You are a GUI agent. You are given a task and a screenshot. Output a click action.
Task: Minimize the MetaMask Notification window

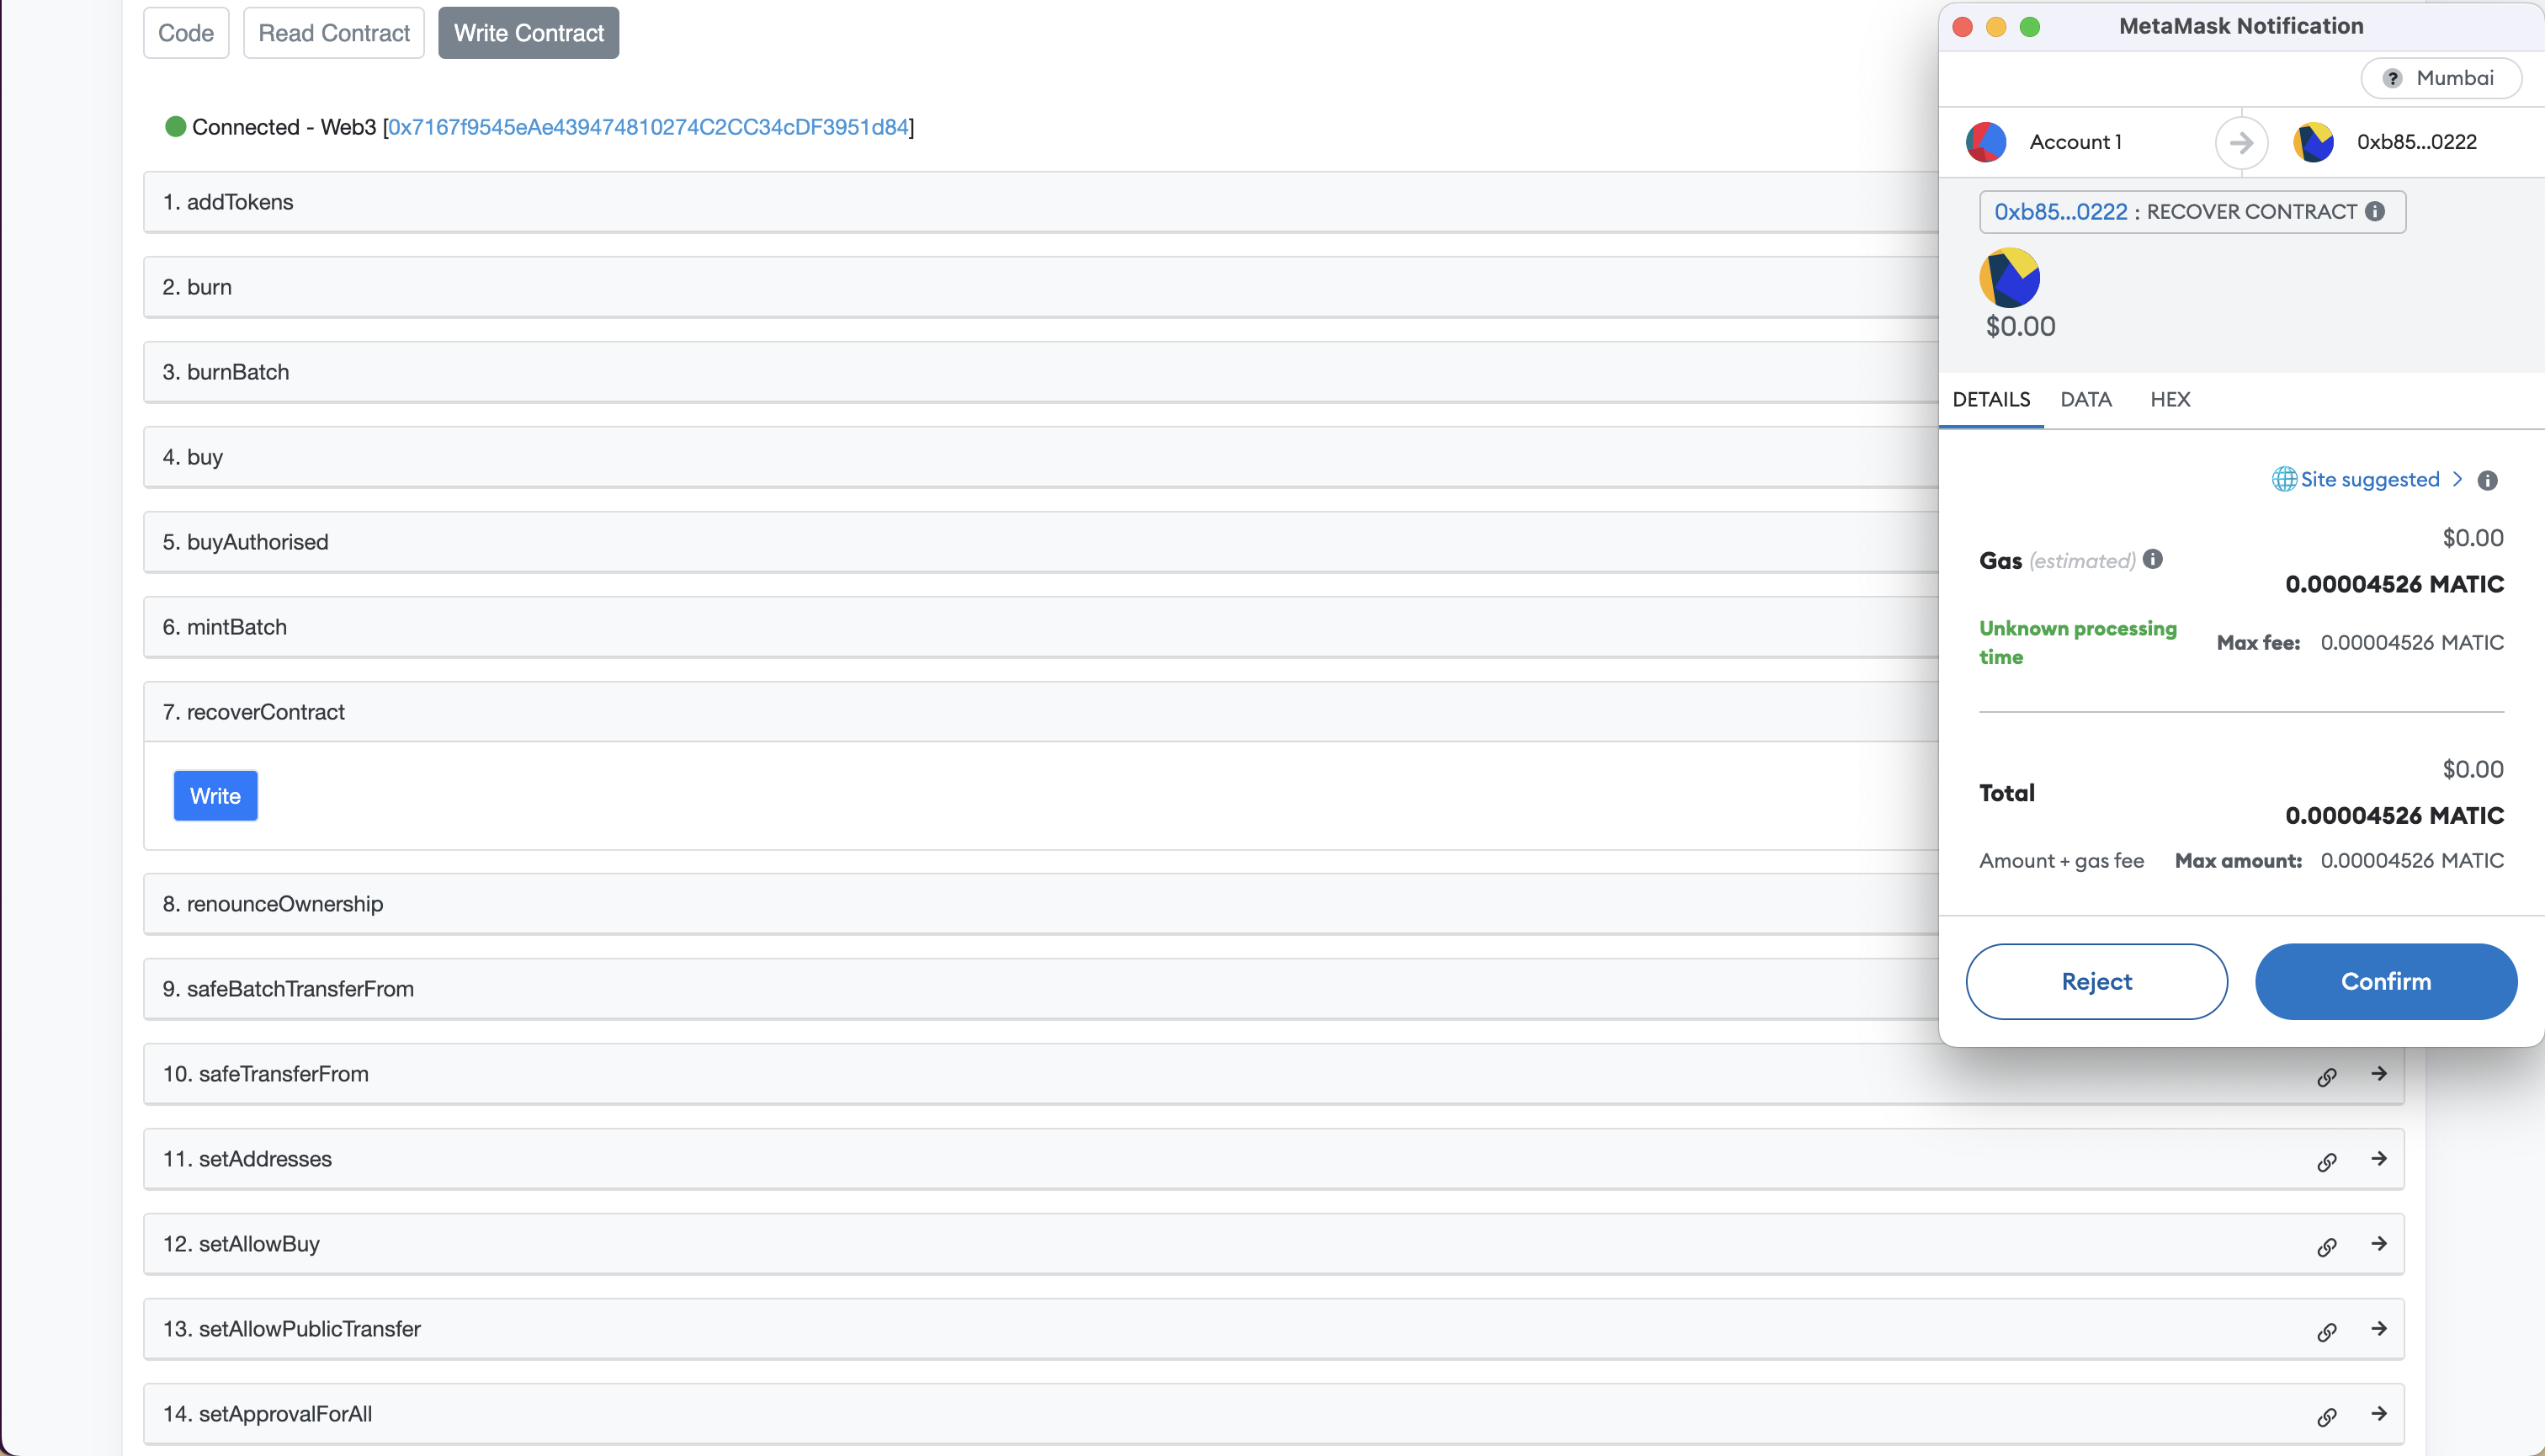click(x=1996, y=27)
